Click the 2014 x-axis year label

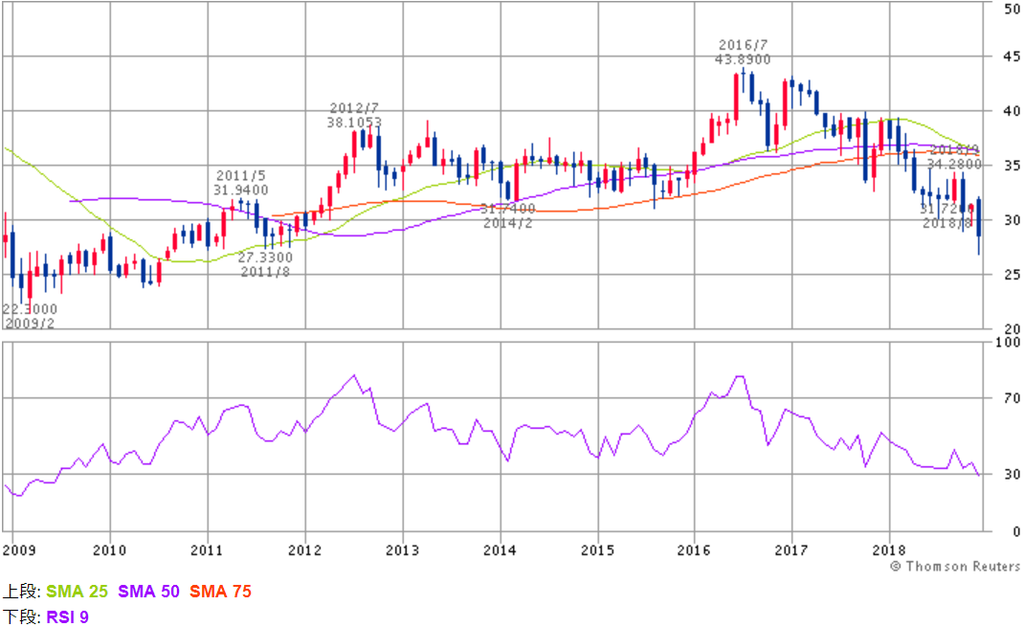[500, 550]
